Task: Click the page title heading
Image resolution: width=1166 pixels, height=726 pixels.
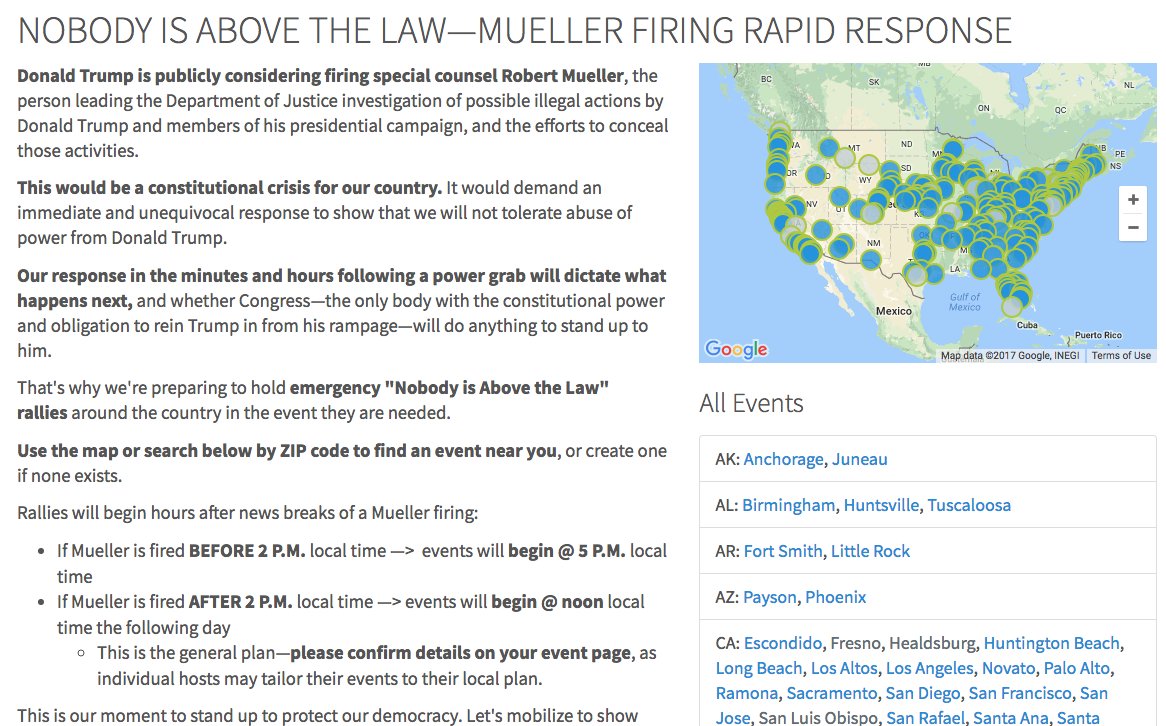Action: click(515, 30)
